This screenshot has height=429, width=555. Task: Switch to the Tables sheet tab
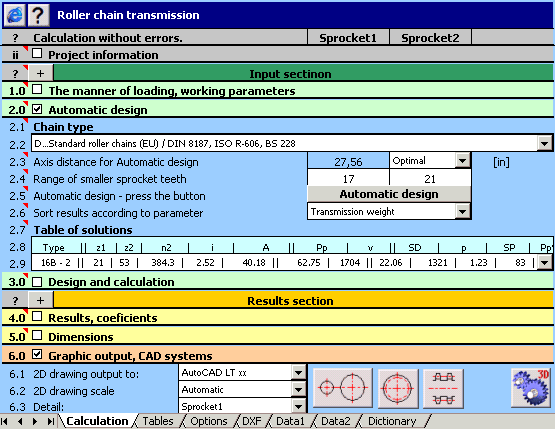158,421
